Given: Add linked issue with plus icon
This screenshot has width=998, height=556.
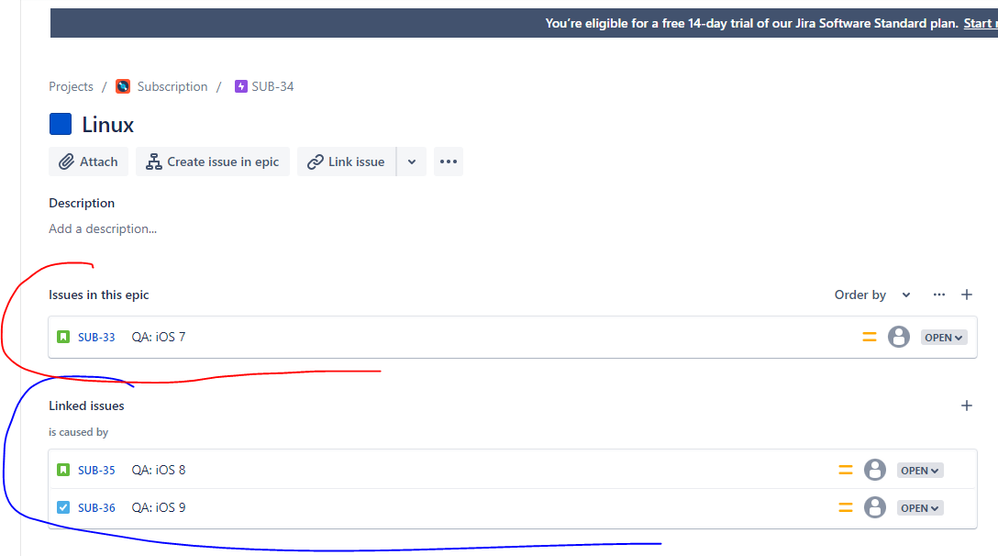Looking at the screenshot, I should tap(966, 405).
